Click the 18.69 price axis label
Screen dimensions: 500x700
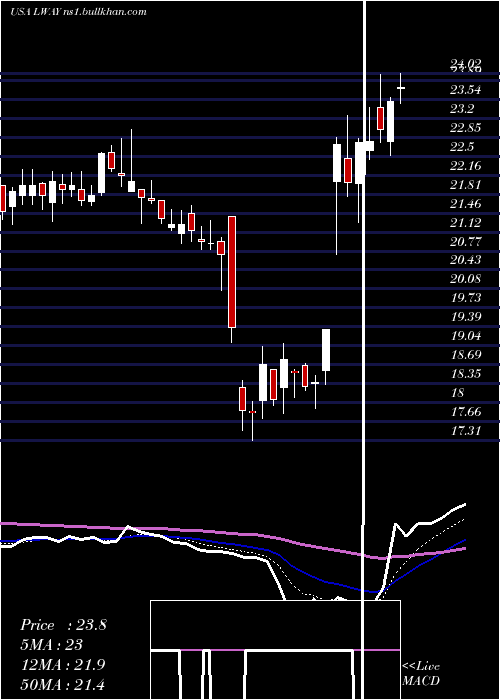point(465,355)
